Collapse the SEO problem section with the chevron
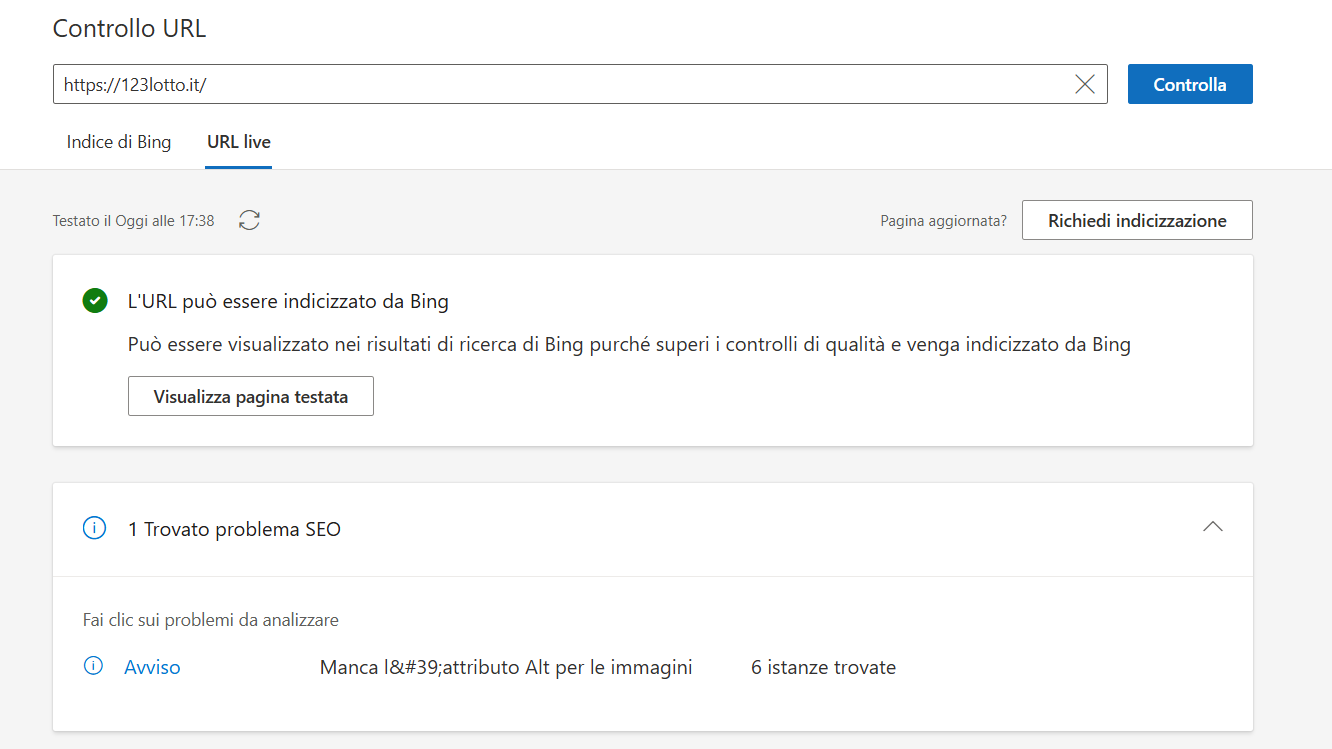The image size is (1332, 749). pyautogui.click(x=1212, y=527)
